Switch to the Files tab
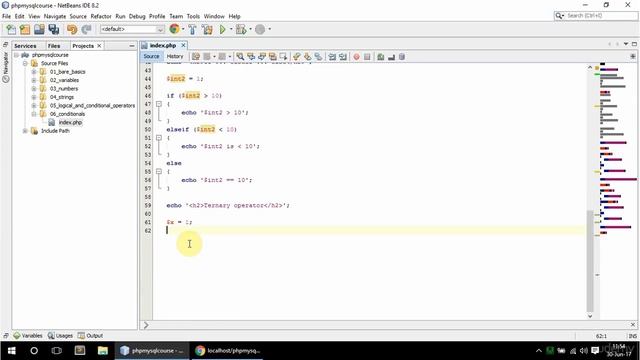 pos(54,46)
